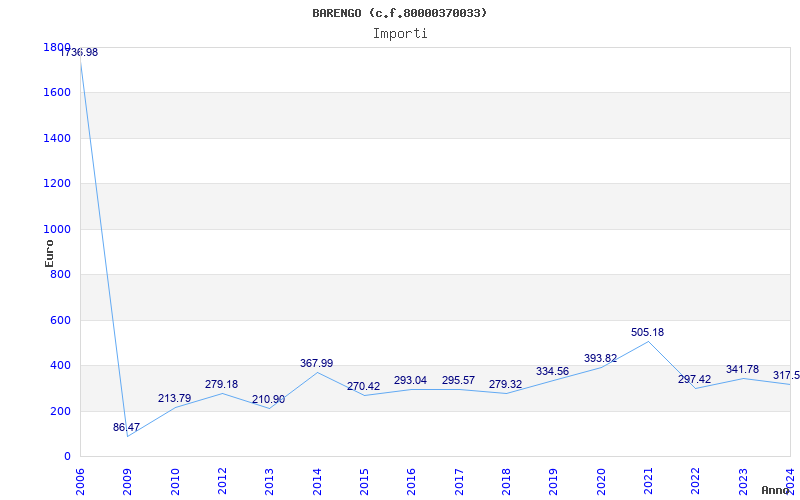Viewport: 800px width, 500px height.
Task: Click the 86.47 data label
Action: tap(127, 427)
